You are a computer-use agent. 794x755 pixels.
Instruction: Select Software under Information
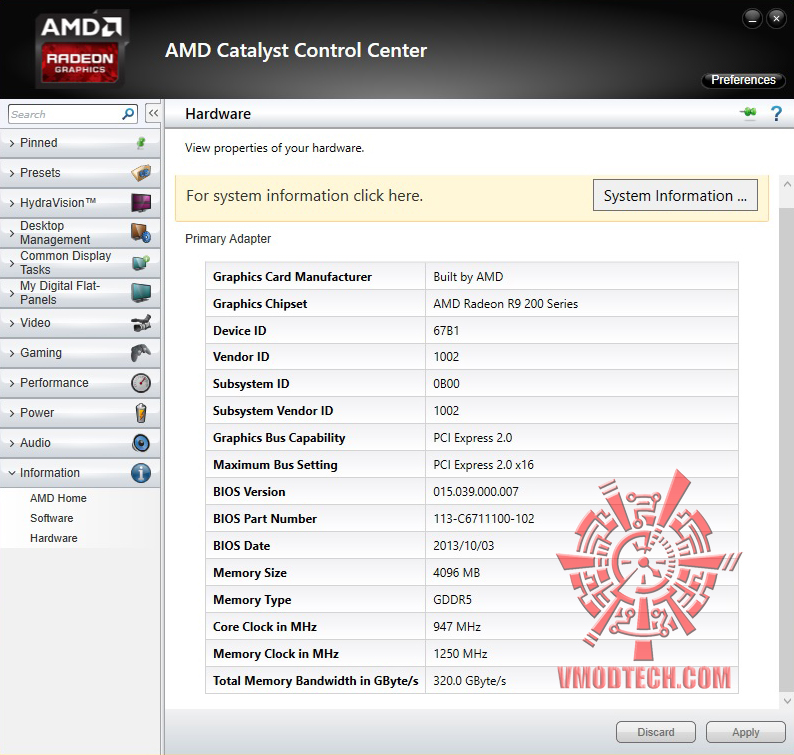[x=52, y=518]
